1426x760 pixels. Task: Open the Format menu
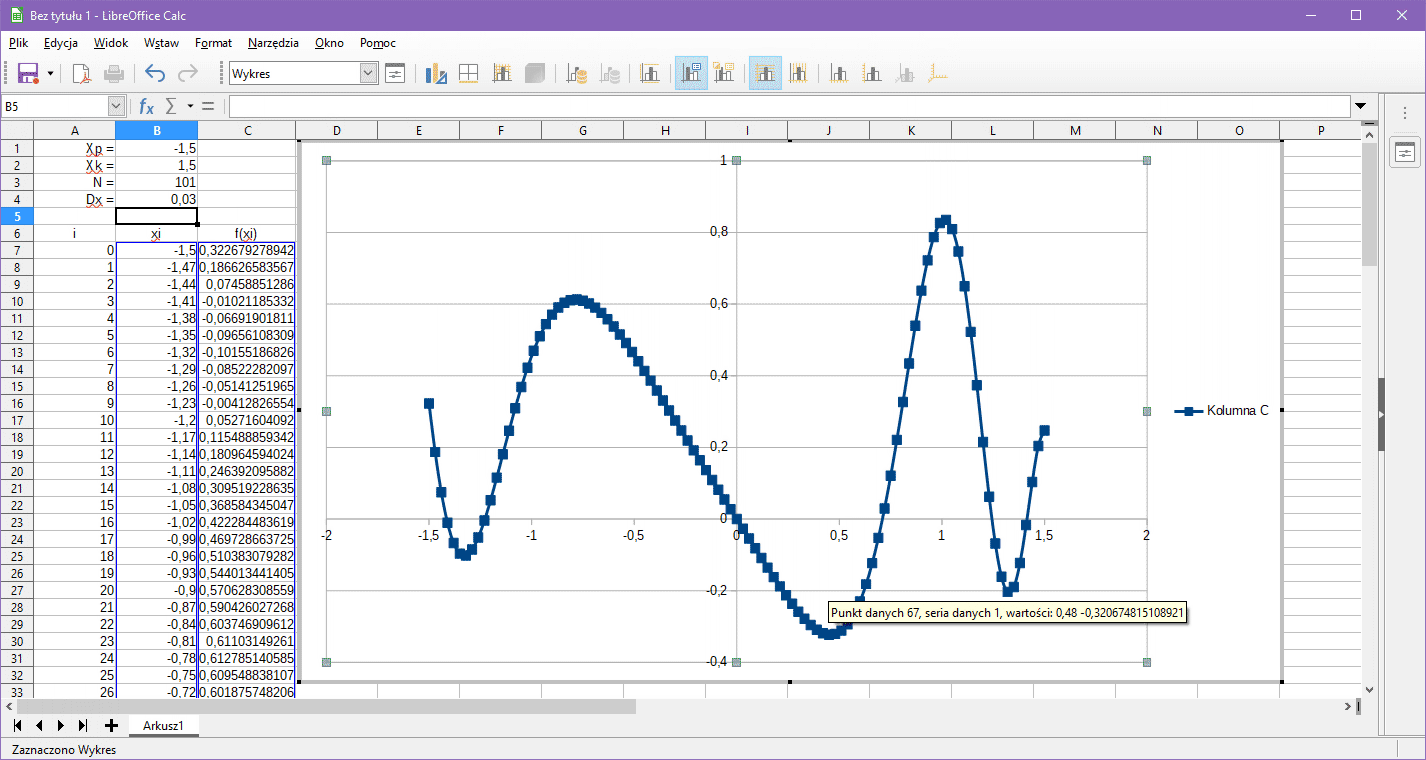[x=213, y=43]
